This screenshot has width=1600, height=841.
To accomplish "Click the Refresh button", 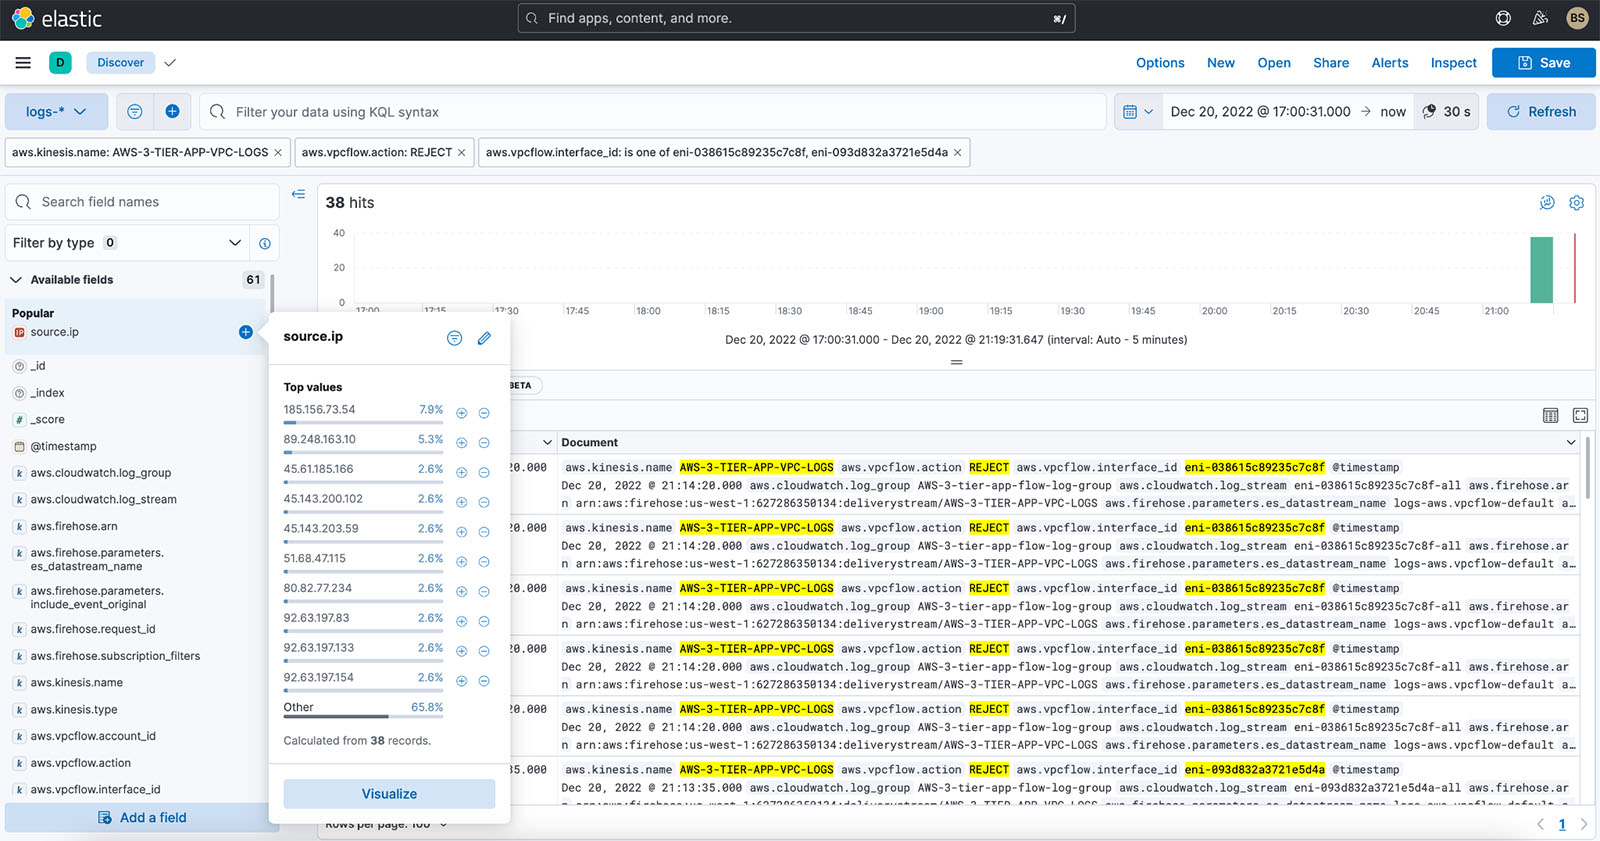I will coord(1541,112).
